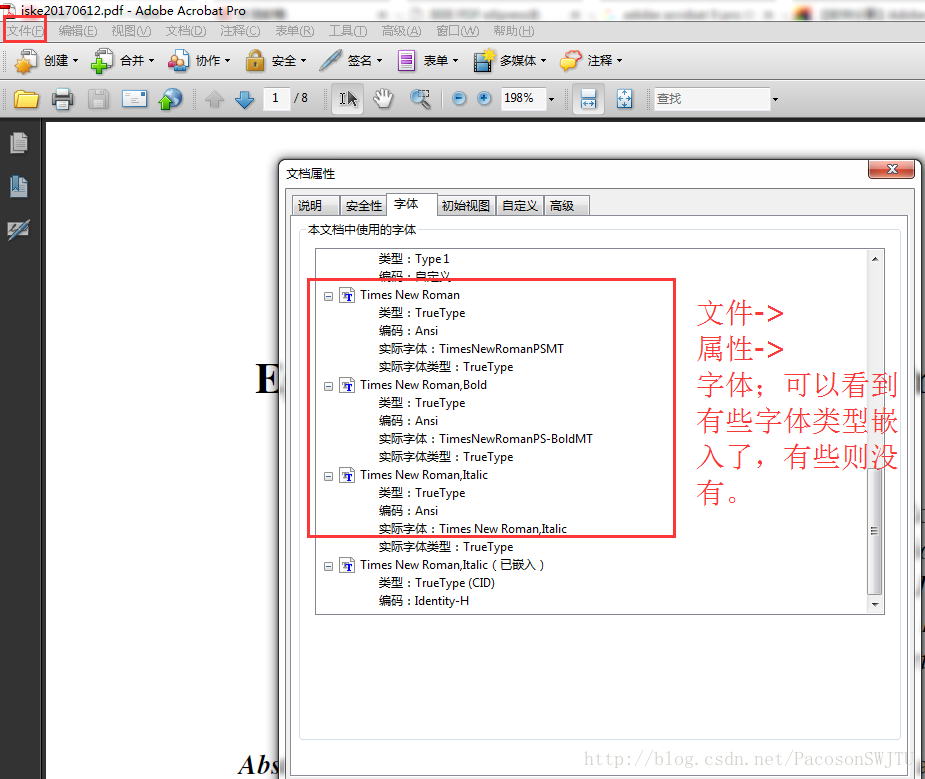Open the 高级(A) menu
This screenshot has width=925, height=779.
[401, 31]
